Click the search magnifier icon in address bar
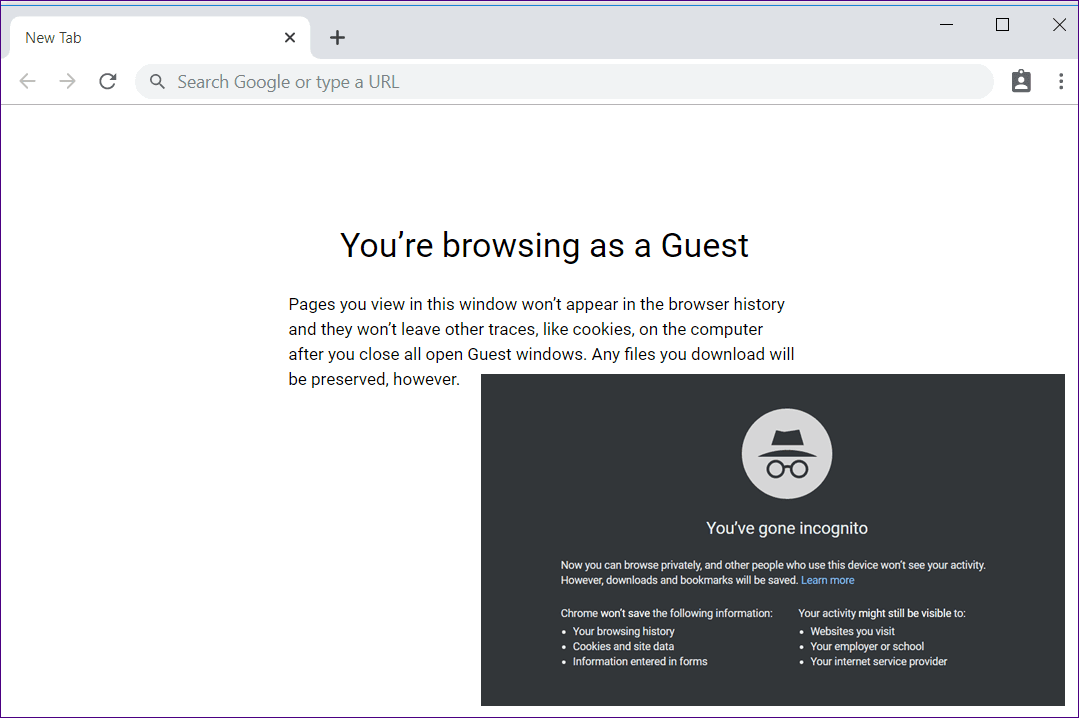 [158, 82]
